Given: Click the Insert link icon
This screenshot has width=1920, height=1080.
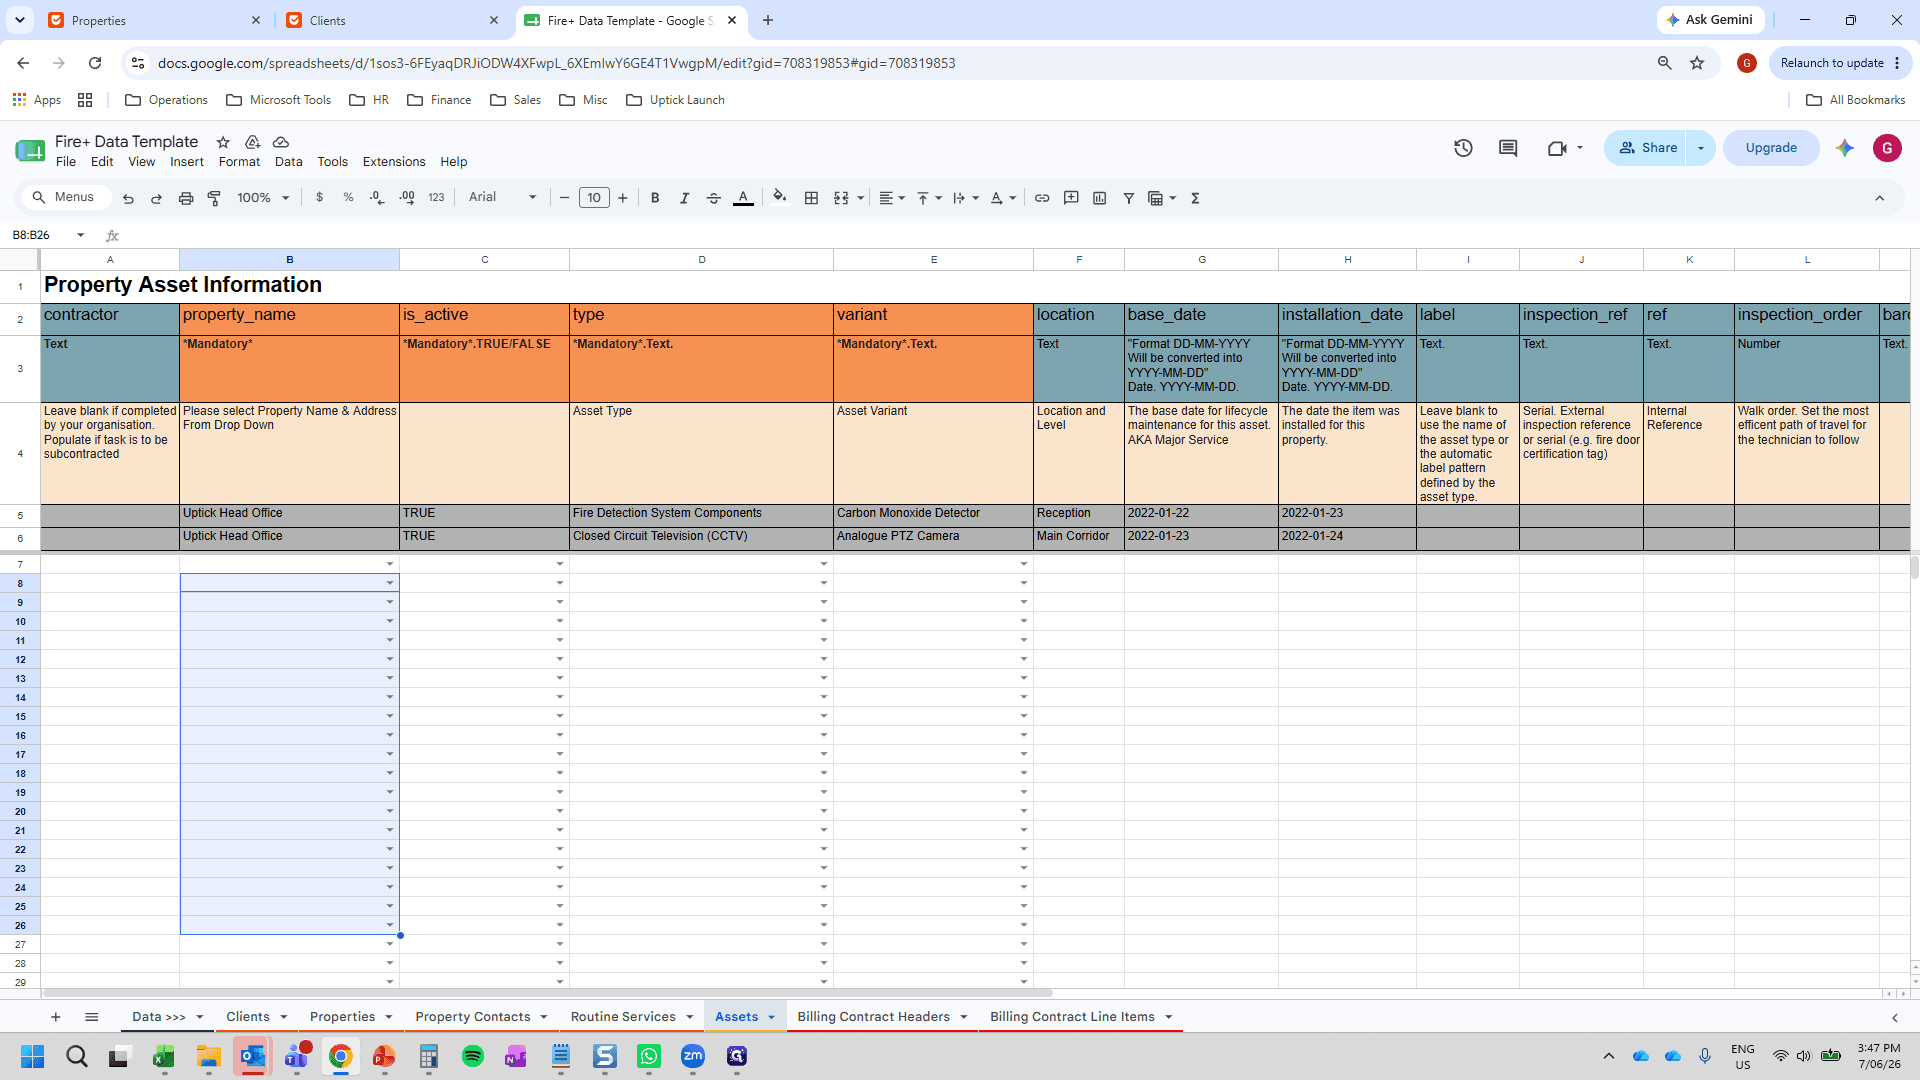Looking at the screenshot, I should tap(1042, 198).
